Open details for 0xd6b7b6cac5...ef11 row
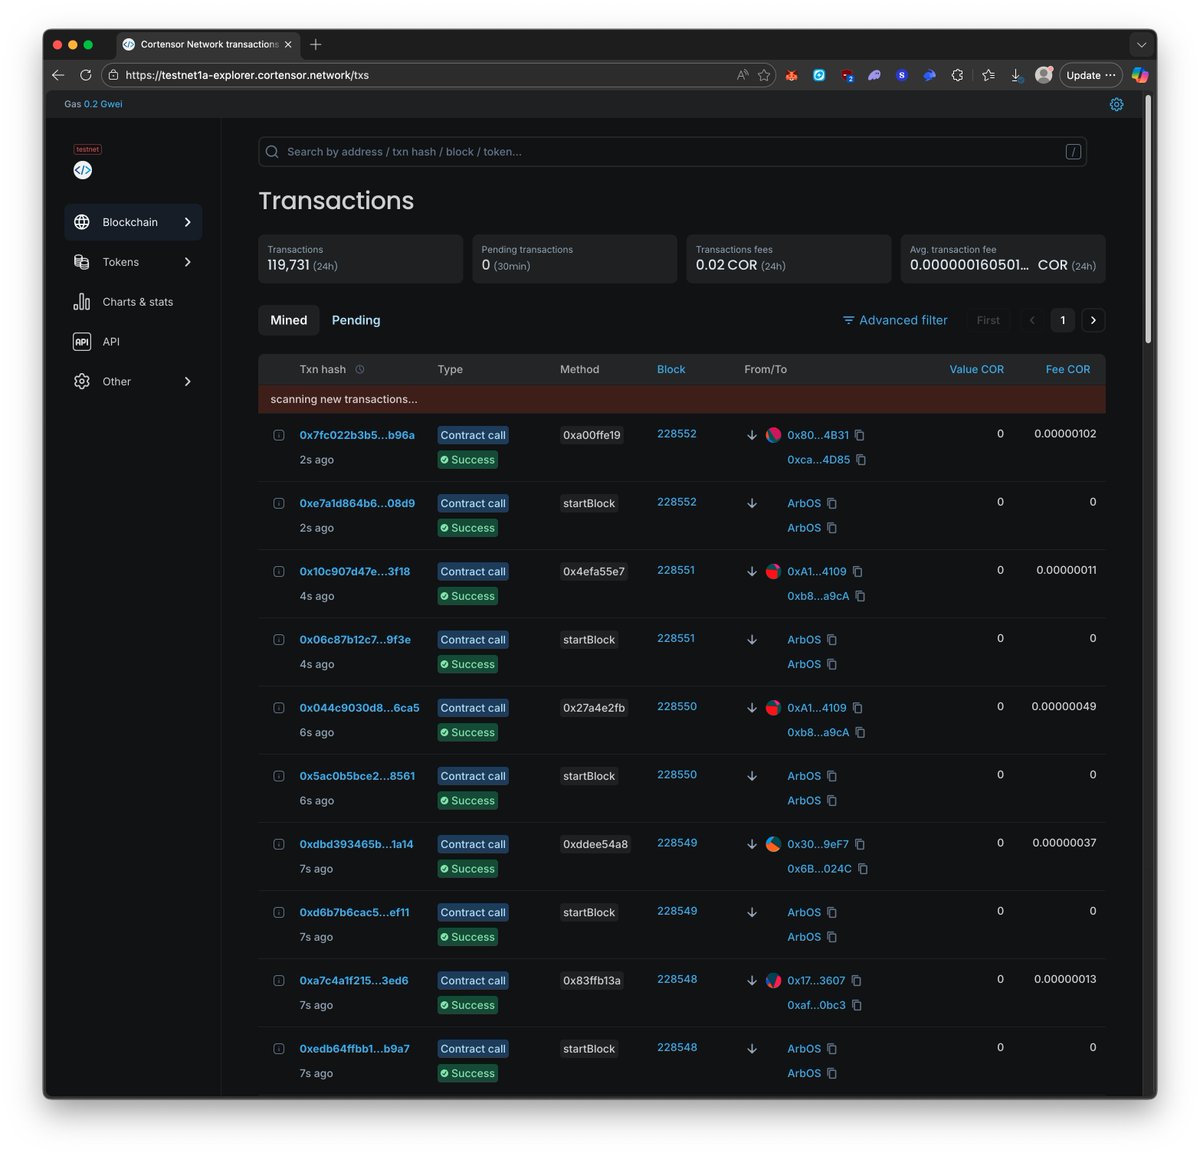Screen dimensions: 1200x1156 pos(279,912)
